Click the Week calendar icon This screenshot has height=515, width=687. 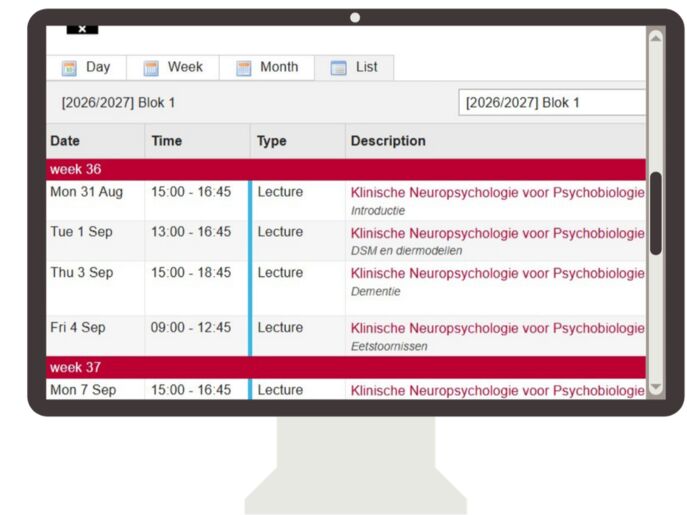coord(151,68)
